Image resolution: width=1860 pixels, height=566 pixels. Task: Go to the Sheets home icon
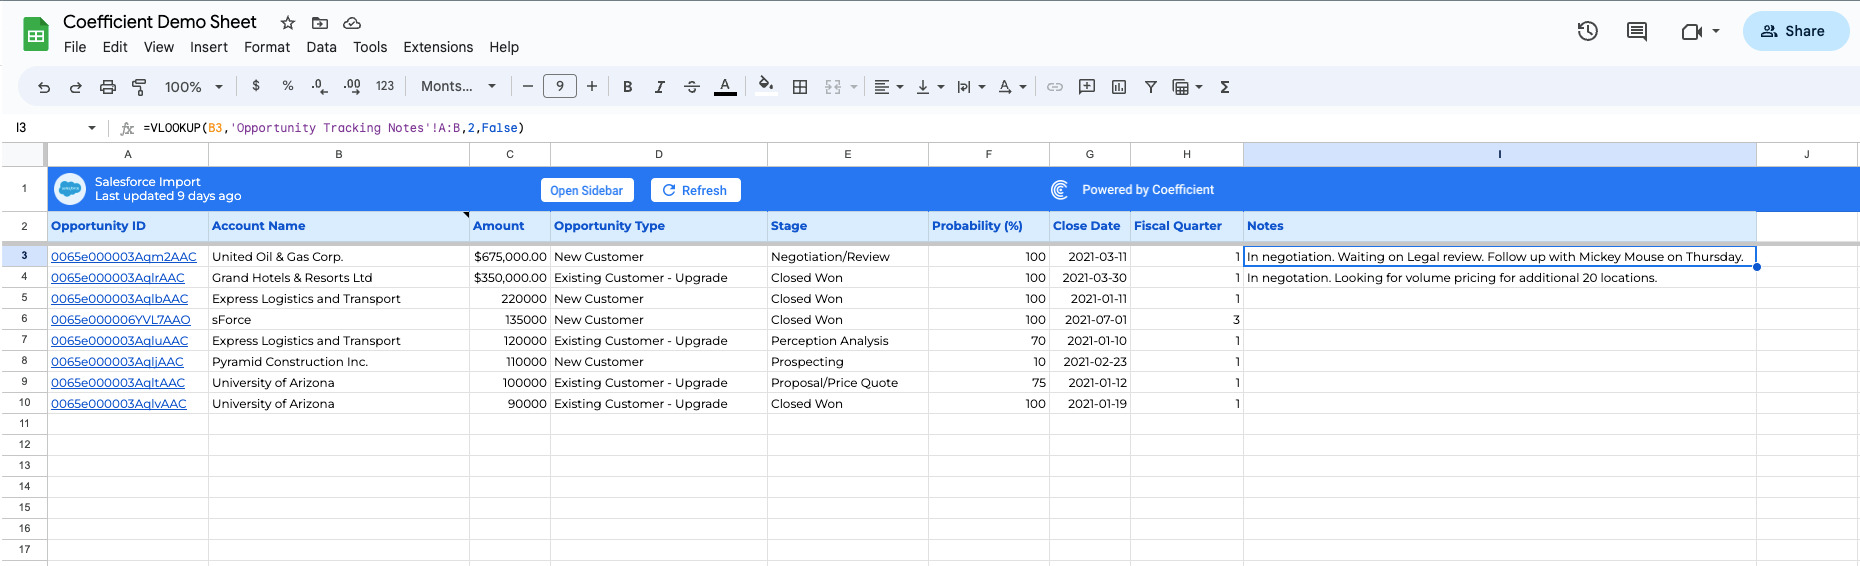coord(36,35)
